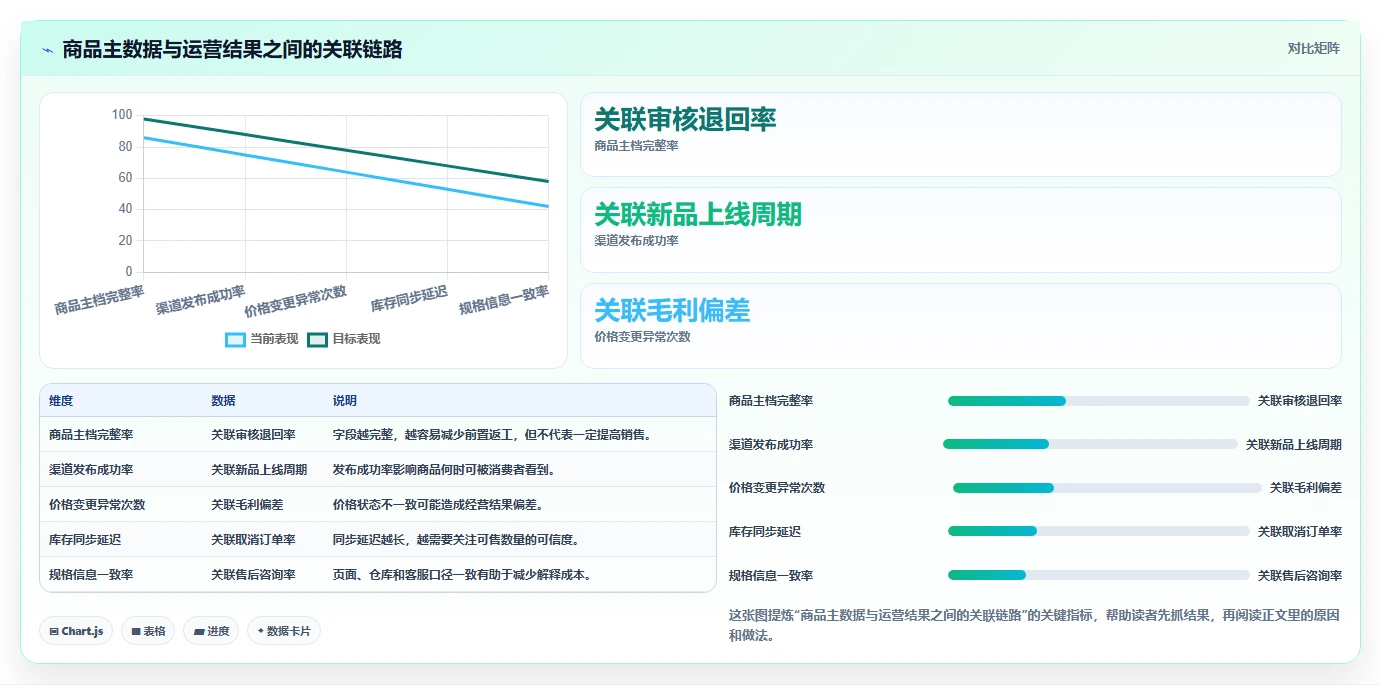Click 关联售后咨询率 label right of progress bar
The height and width of the screenshot is (685, 1381).
tap(1300, 576)
